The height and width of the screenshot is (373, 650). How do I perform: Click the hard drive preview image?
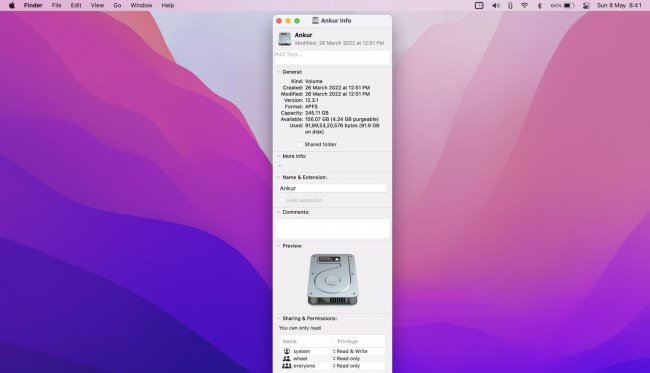(332, 279)
